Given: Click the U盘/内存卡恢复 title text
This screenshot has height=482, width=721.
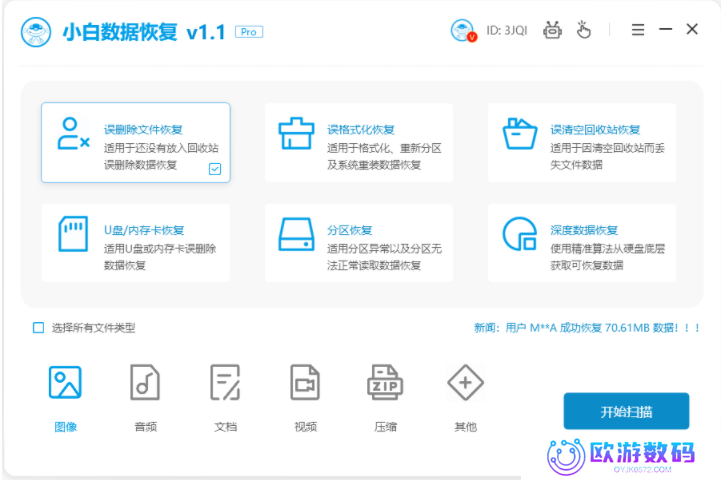Looking at the screenshot, I should [144, 230].
